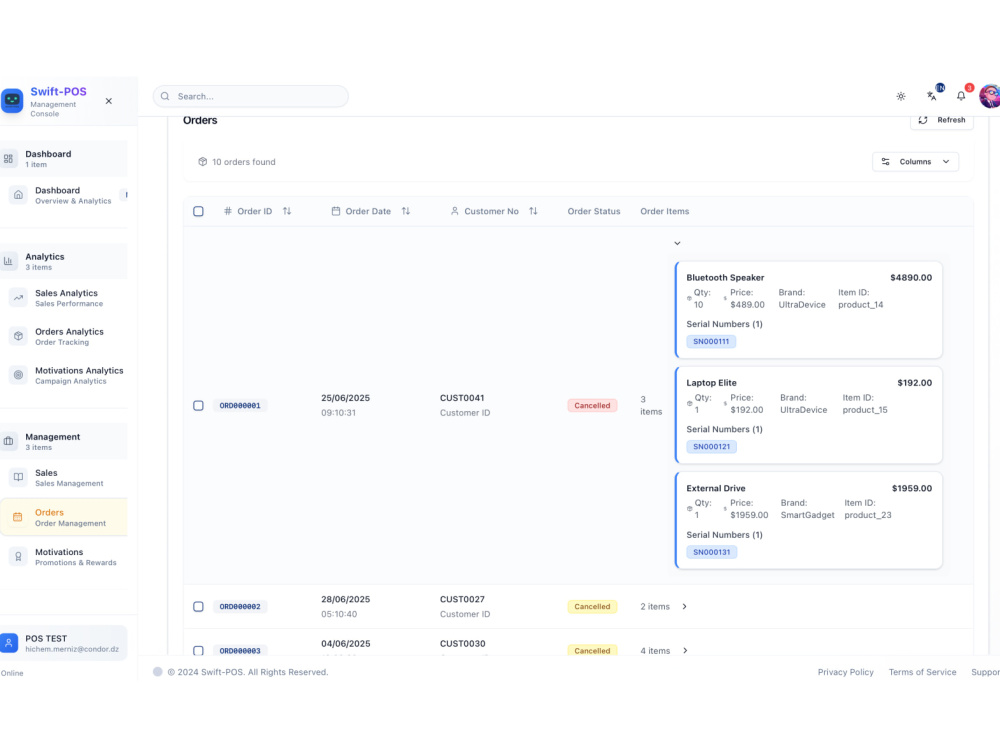Click the POS TEST user icon

(x=9, y=643)
